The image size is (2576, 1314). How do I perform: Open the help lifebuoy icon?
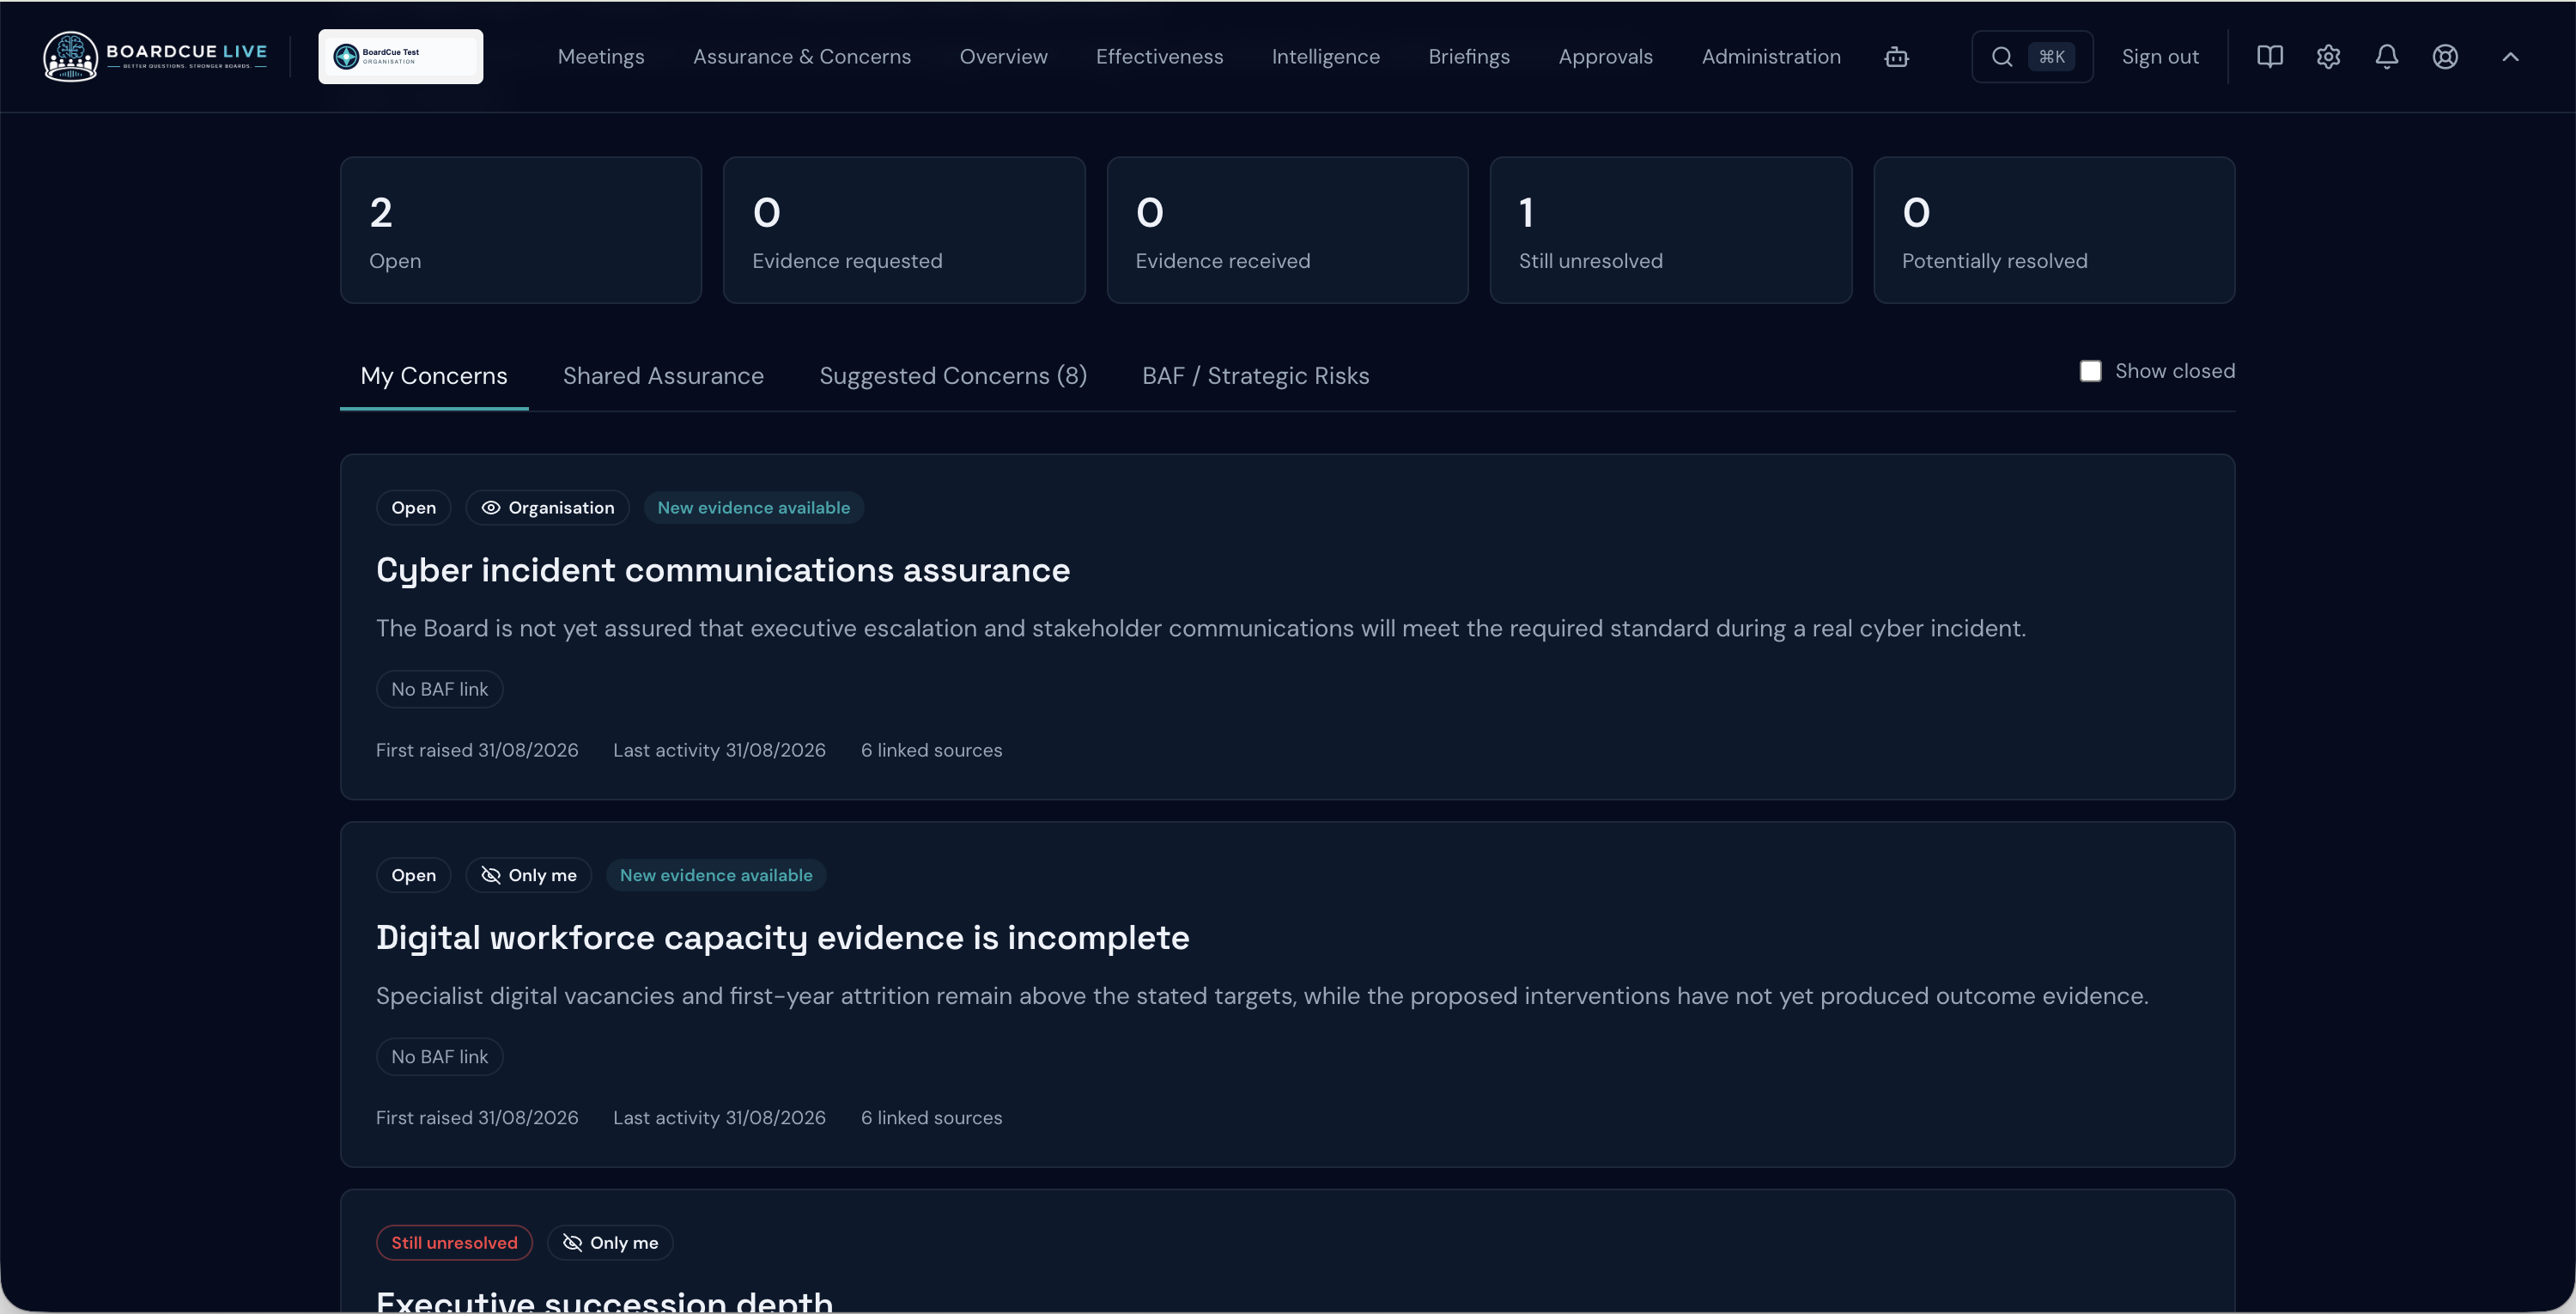click(2445, 57)
